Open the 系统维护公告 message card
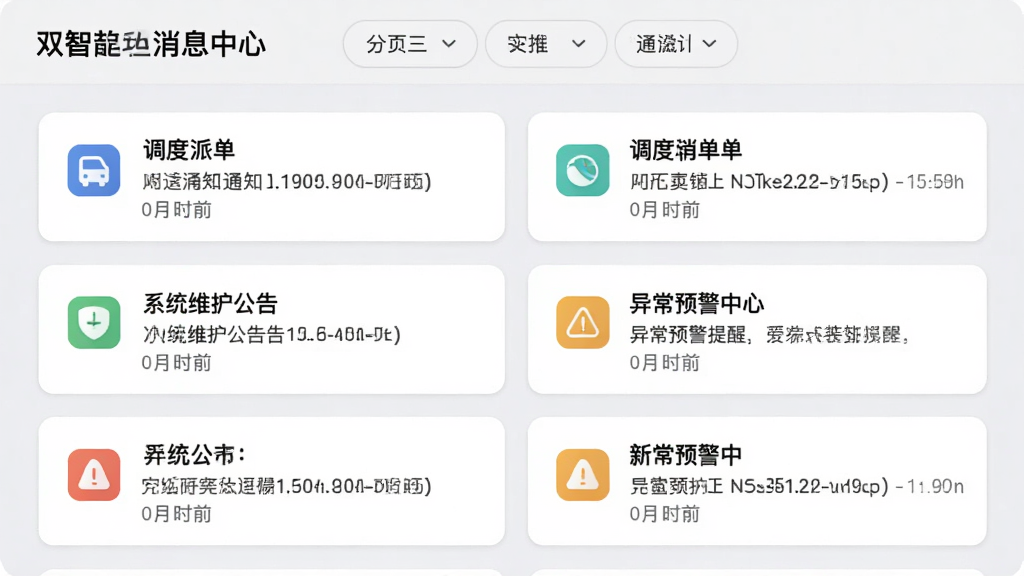1024x576 pixels. [x=272, y=329]
